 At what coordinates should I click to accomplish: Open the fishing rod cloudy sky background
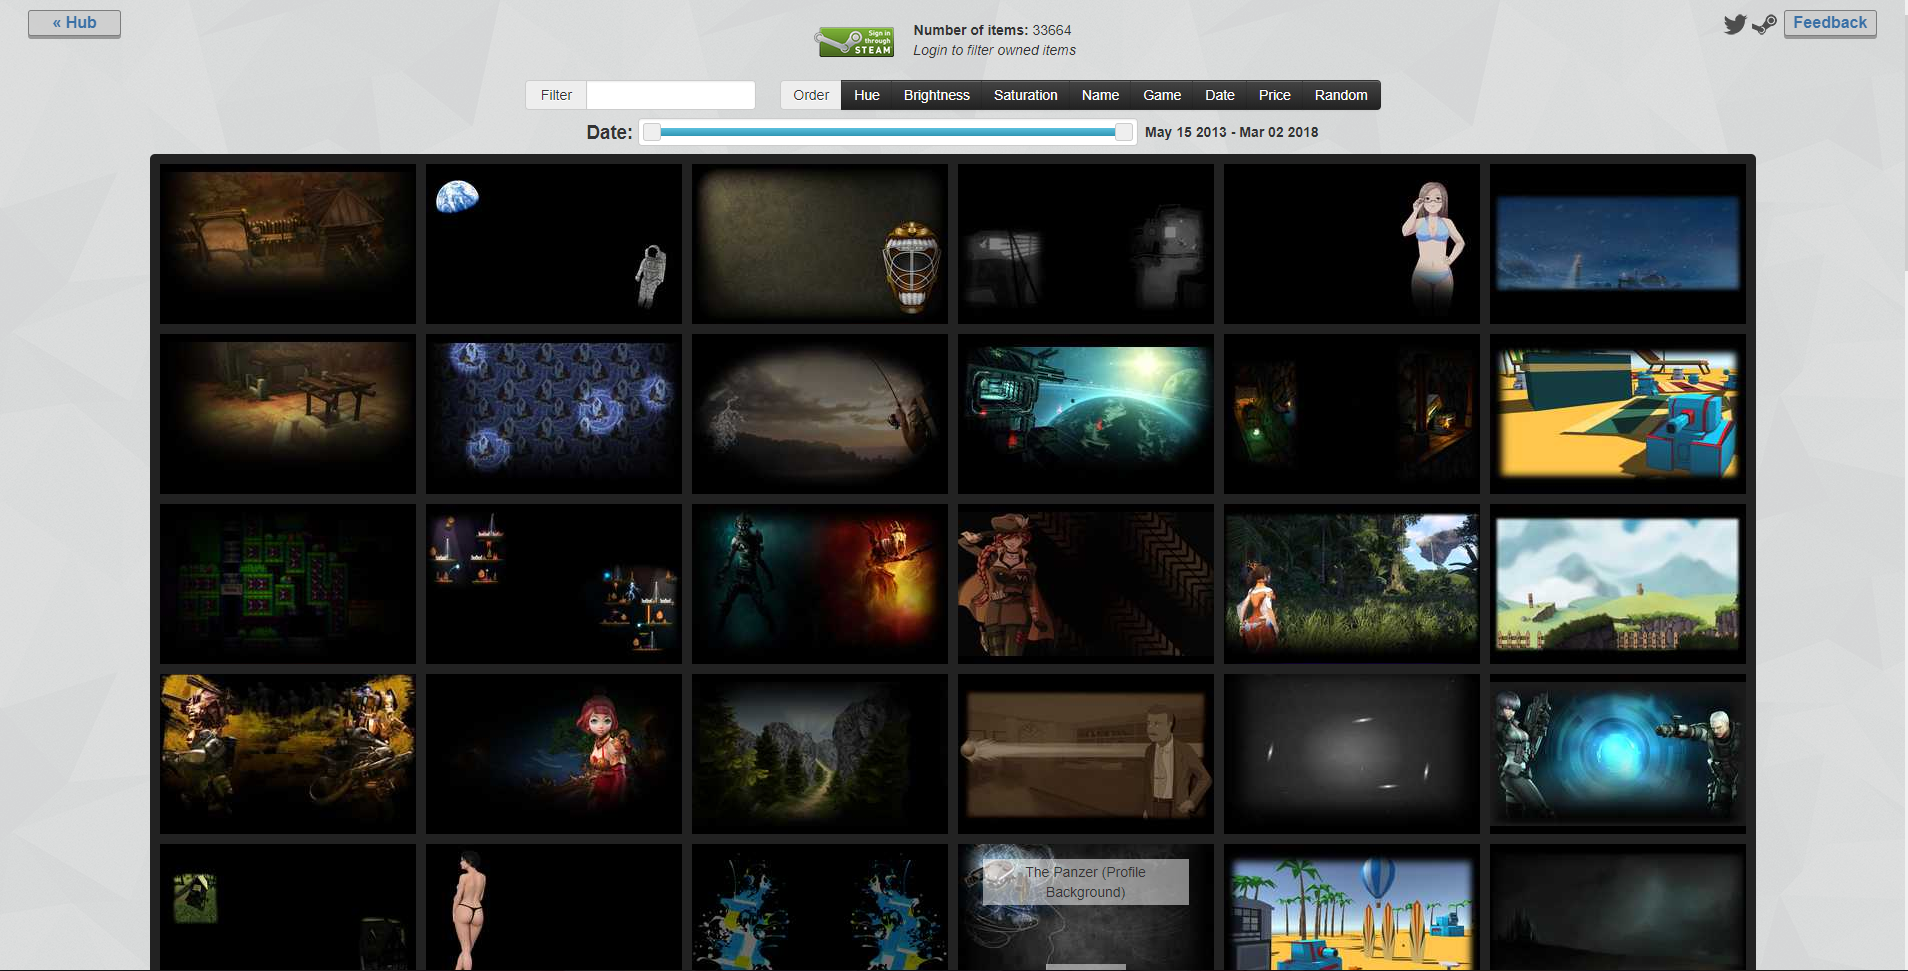click(820, 414)
